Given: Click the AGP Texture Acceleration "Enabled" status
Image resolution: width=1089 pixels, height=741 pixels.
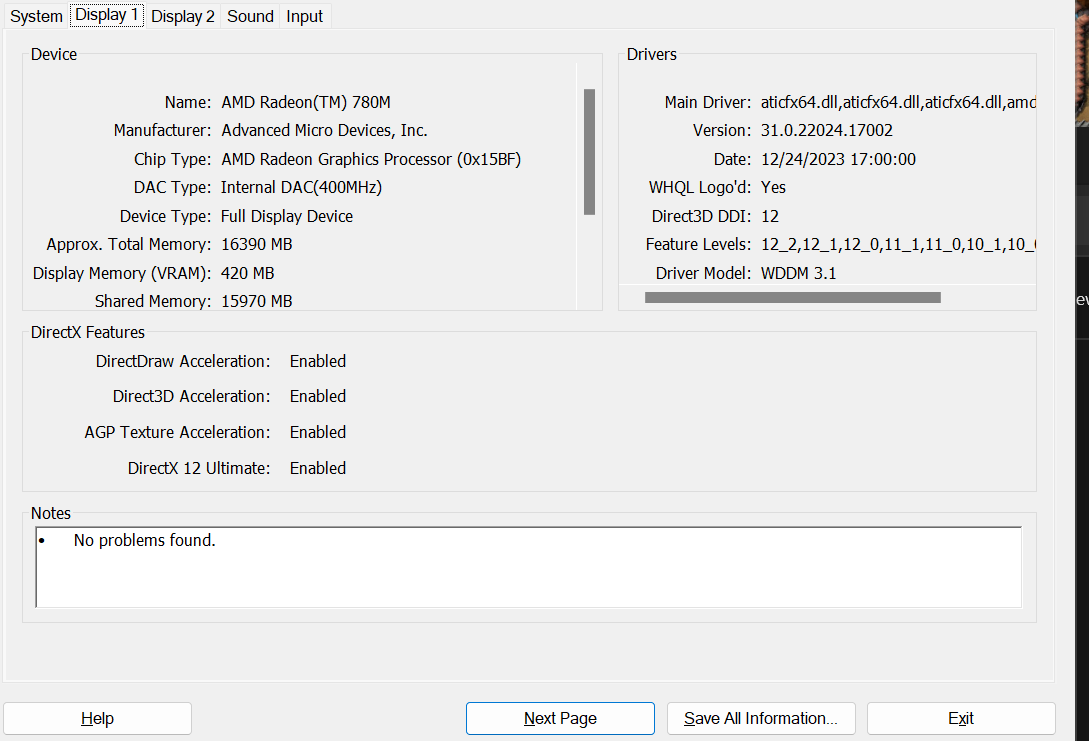Looking at the screenshot, I should pos(317,432).
